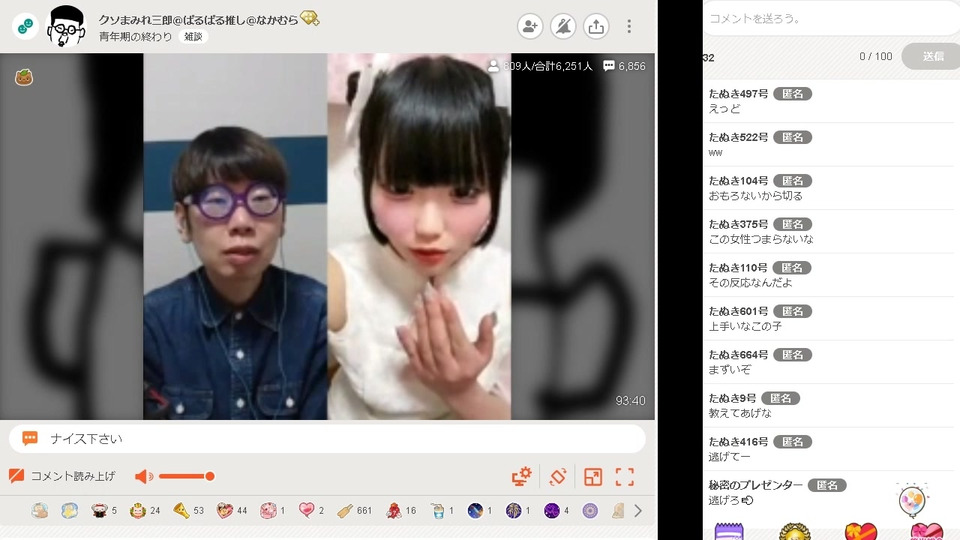960x540 pixels.
Task: Toggle コメント読み上げ comment read-aloud
Action: pos(62,476)
